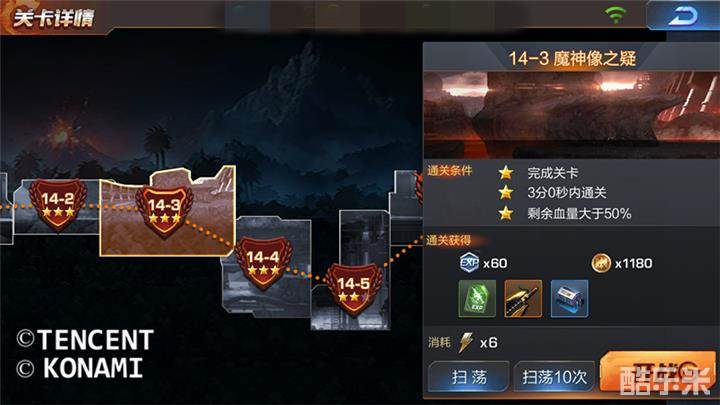Open the 14-5 stage badge
This screenshot has height=405, width=720.
[354, 290]
